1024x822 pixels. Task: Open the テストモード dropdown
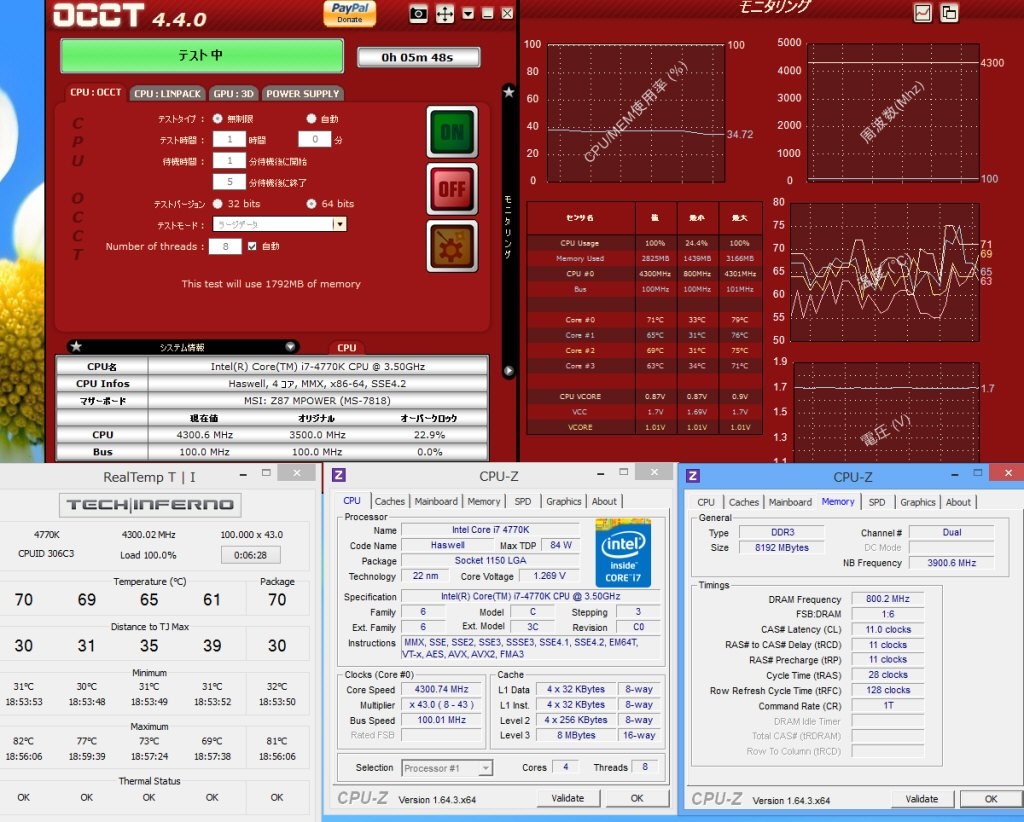[x=280, y=225]
